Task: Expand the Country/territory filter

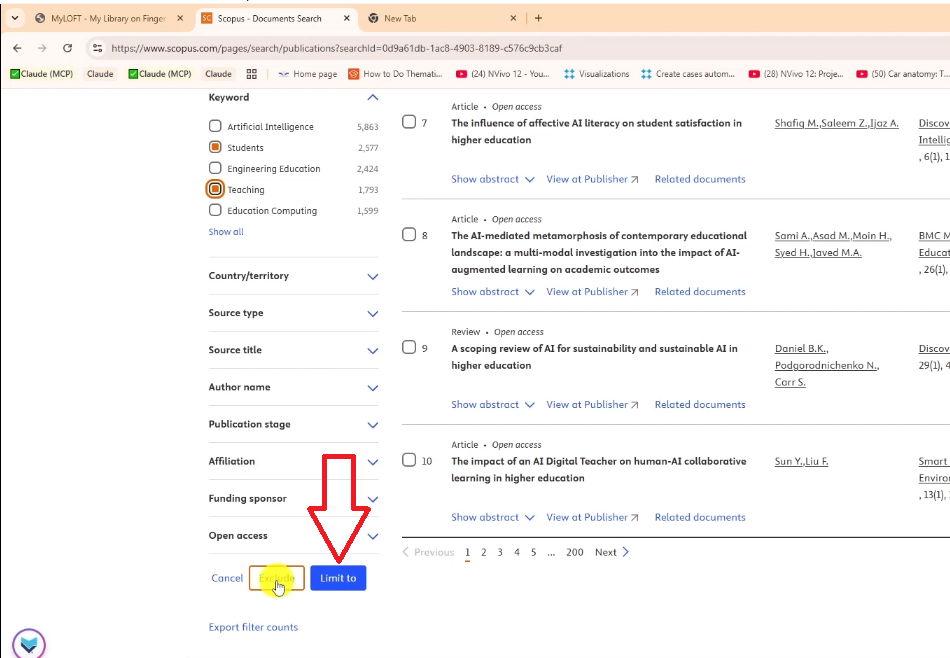Action: 373,276
